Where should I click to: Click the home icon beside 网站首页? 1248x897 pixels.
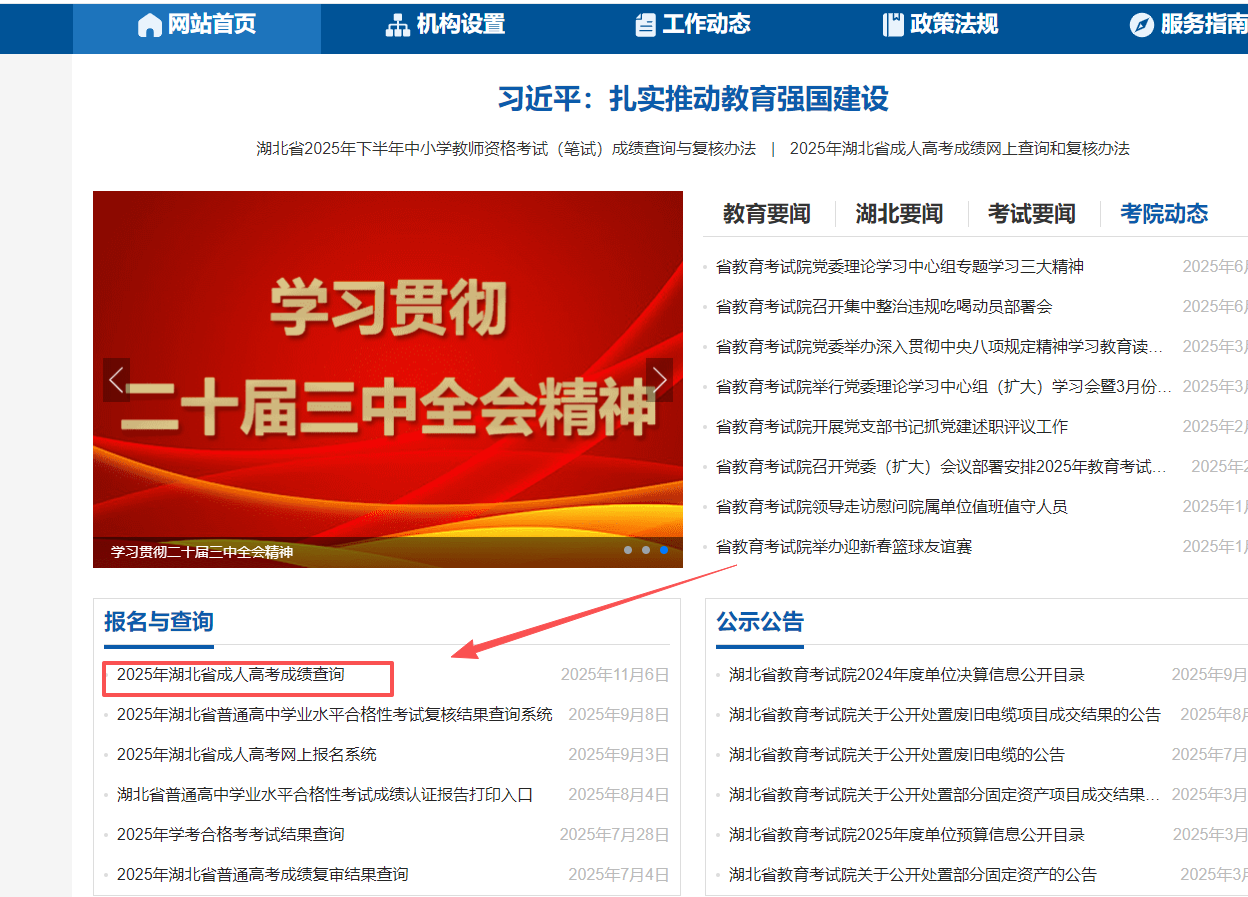(149, 25)
